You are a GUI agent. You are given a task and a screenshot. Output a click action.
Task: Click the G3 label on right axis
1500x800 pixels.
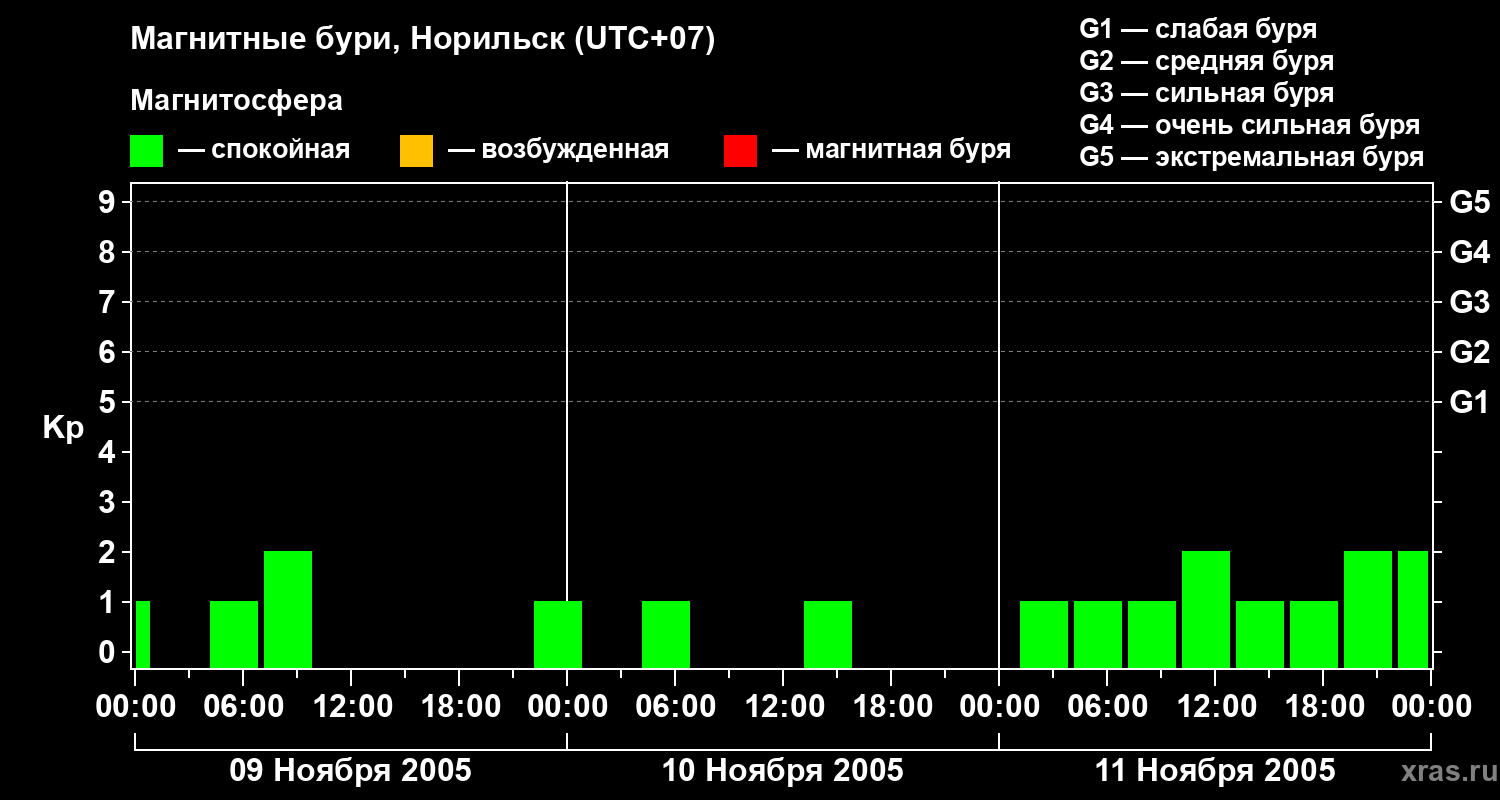[x=1469, y=302]
